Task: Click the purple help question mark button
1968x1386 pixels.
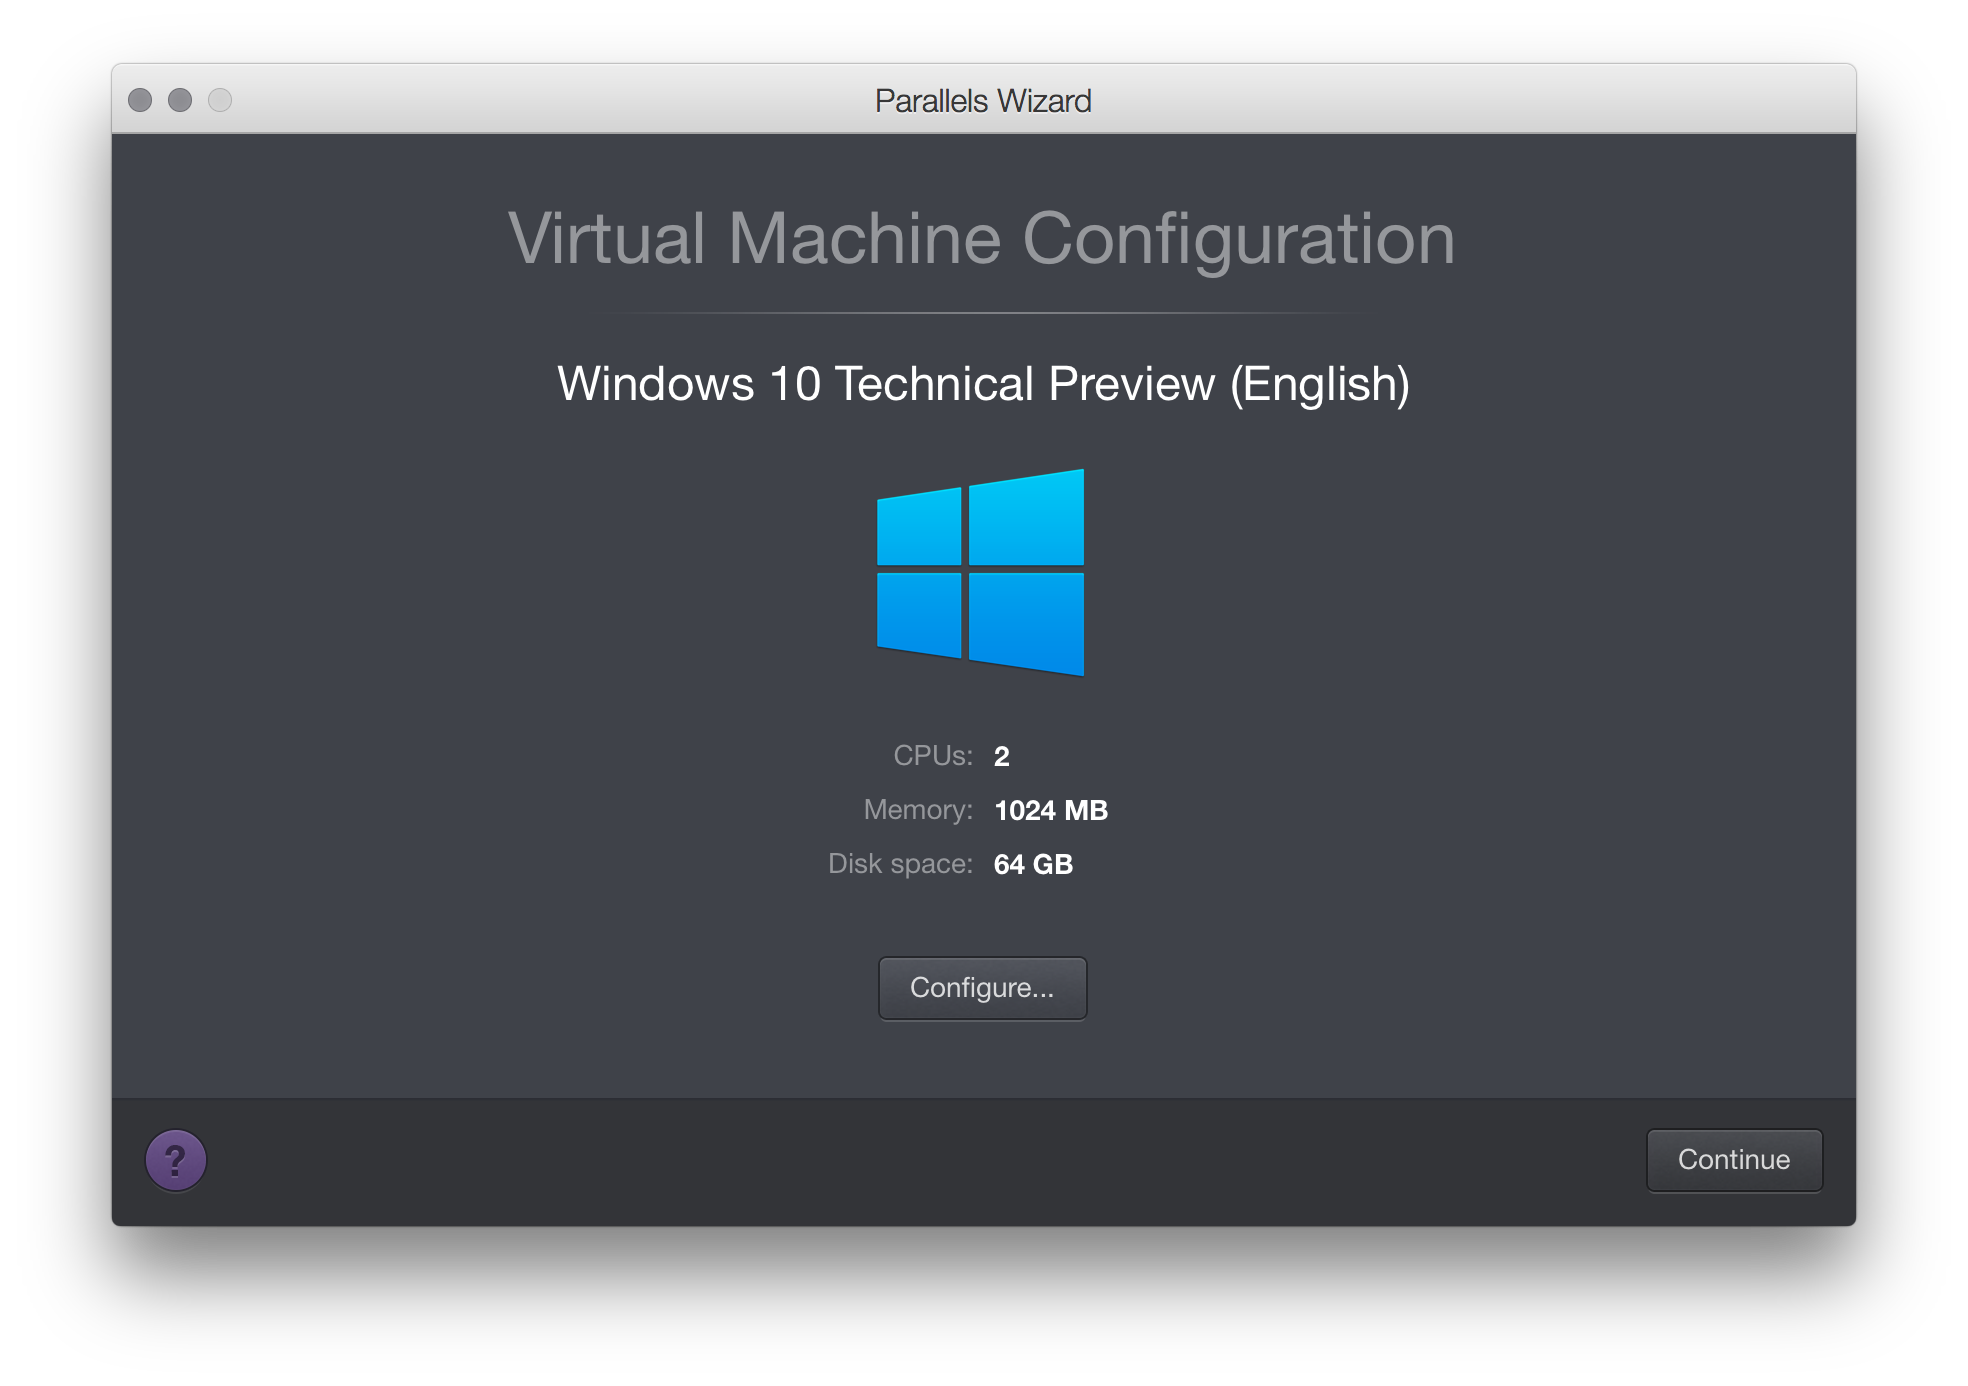Action: [x=176, y=1160]
